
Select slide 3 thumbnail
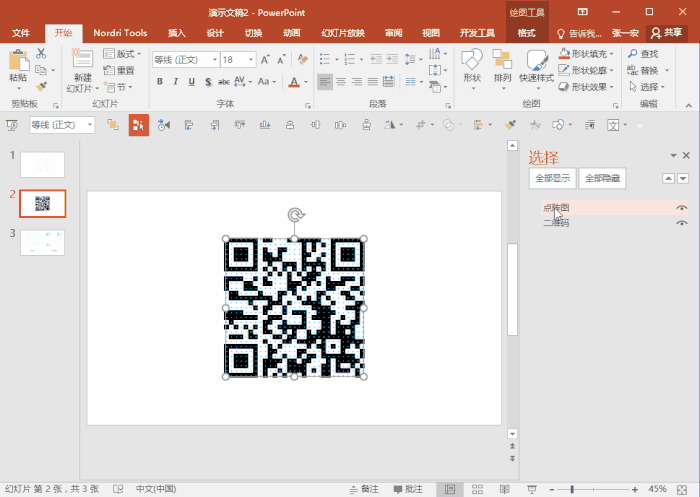point(42,242)
